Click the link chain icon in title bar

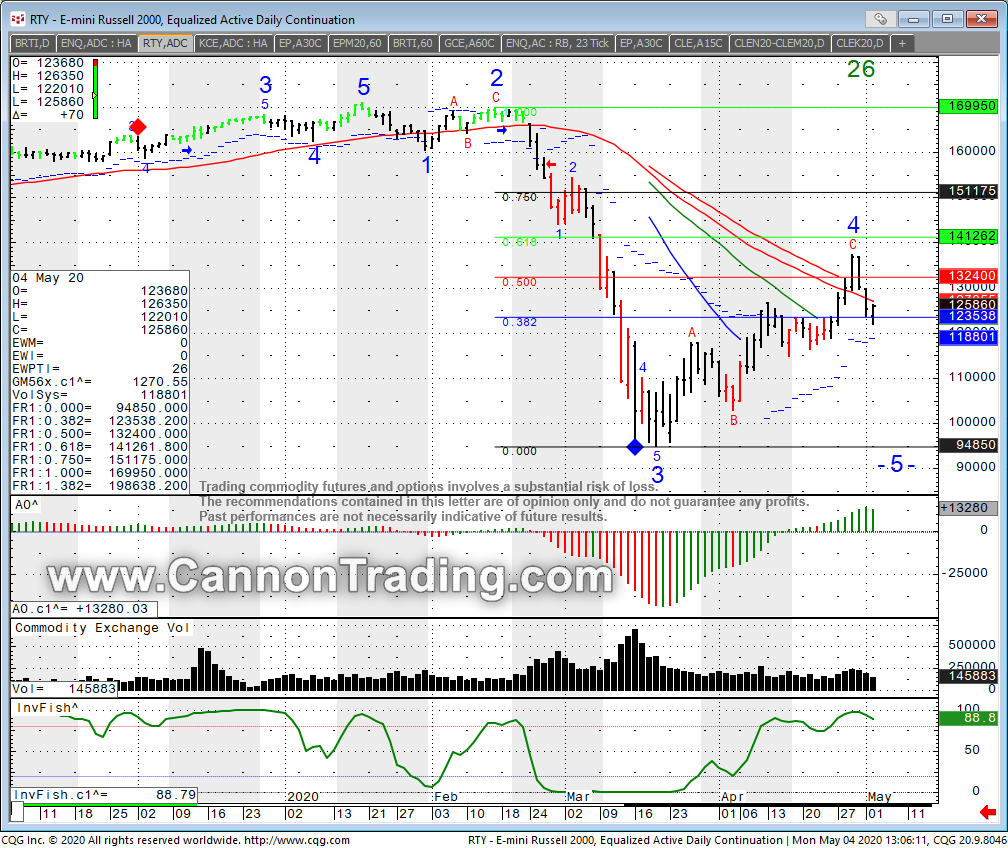tap(881, 18)
